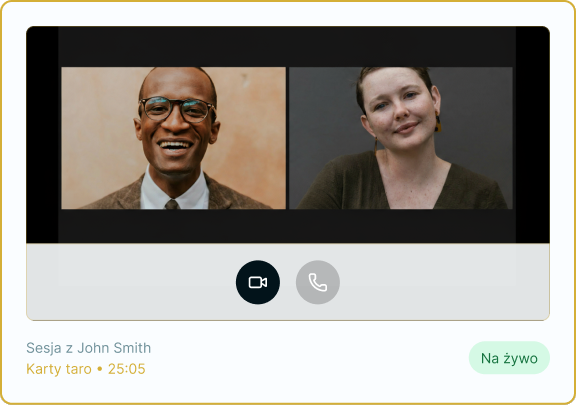The width and height of the screenshot is (576, 405).
Task: Select the video tile of the man with glasses
Action: [x=173, y=138]
